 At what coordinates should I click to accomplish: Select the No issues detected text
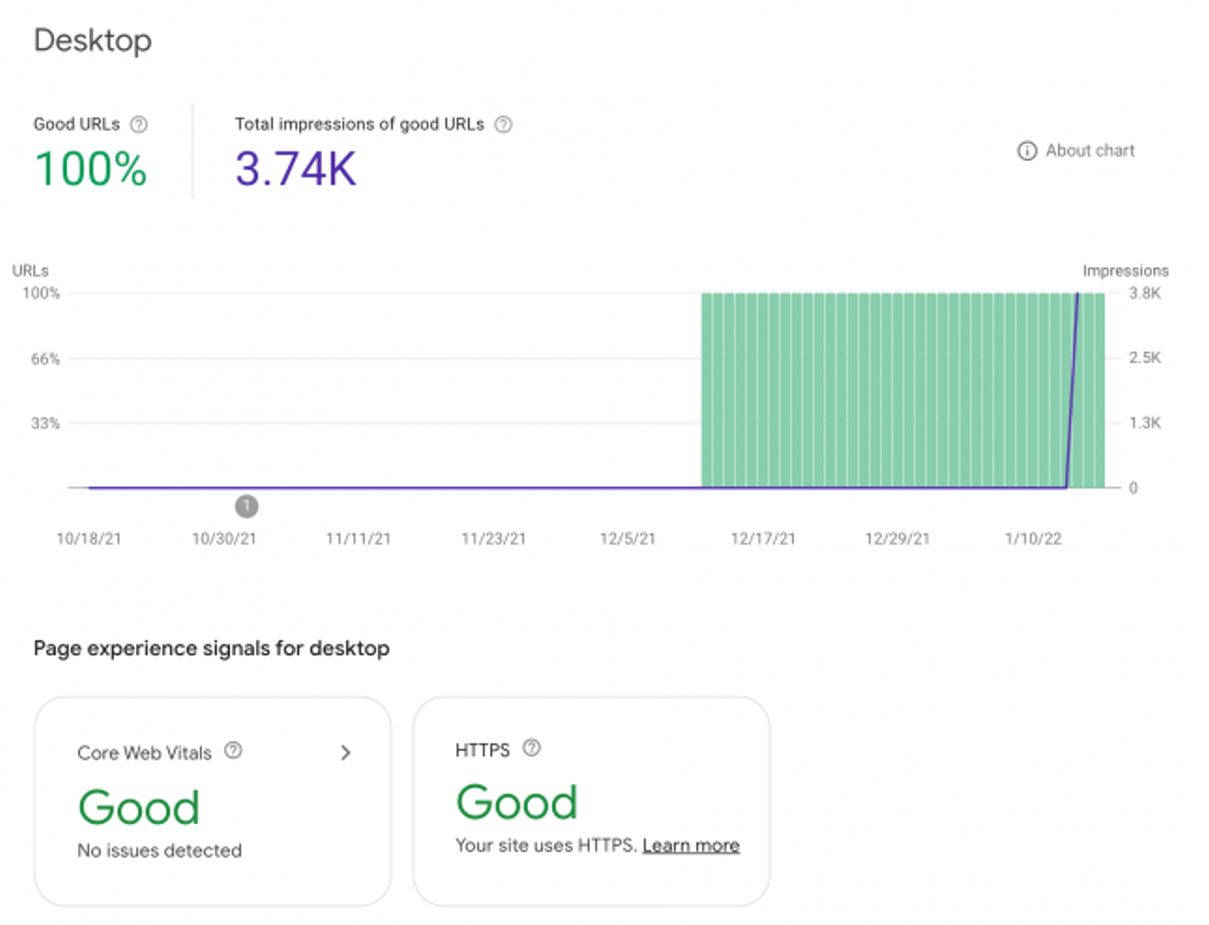pyautogui.click(x=160, y=851)
